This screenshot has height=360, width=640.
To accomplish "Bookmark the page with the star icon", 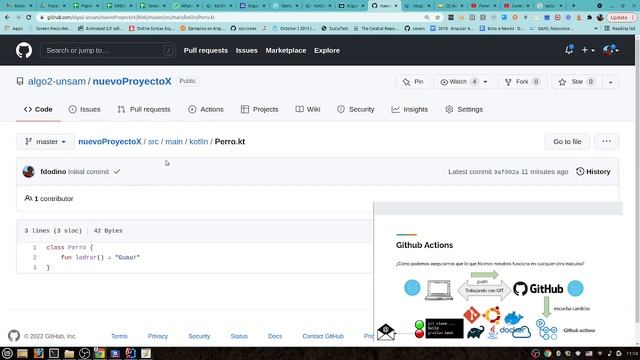I will (x=438, y=18).
